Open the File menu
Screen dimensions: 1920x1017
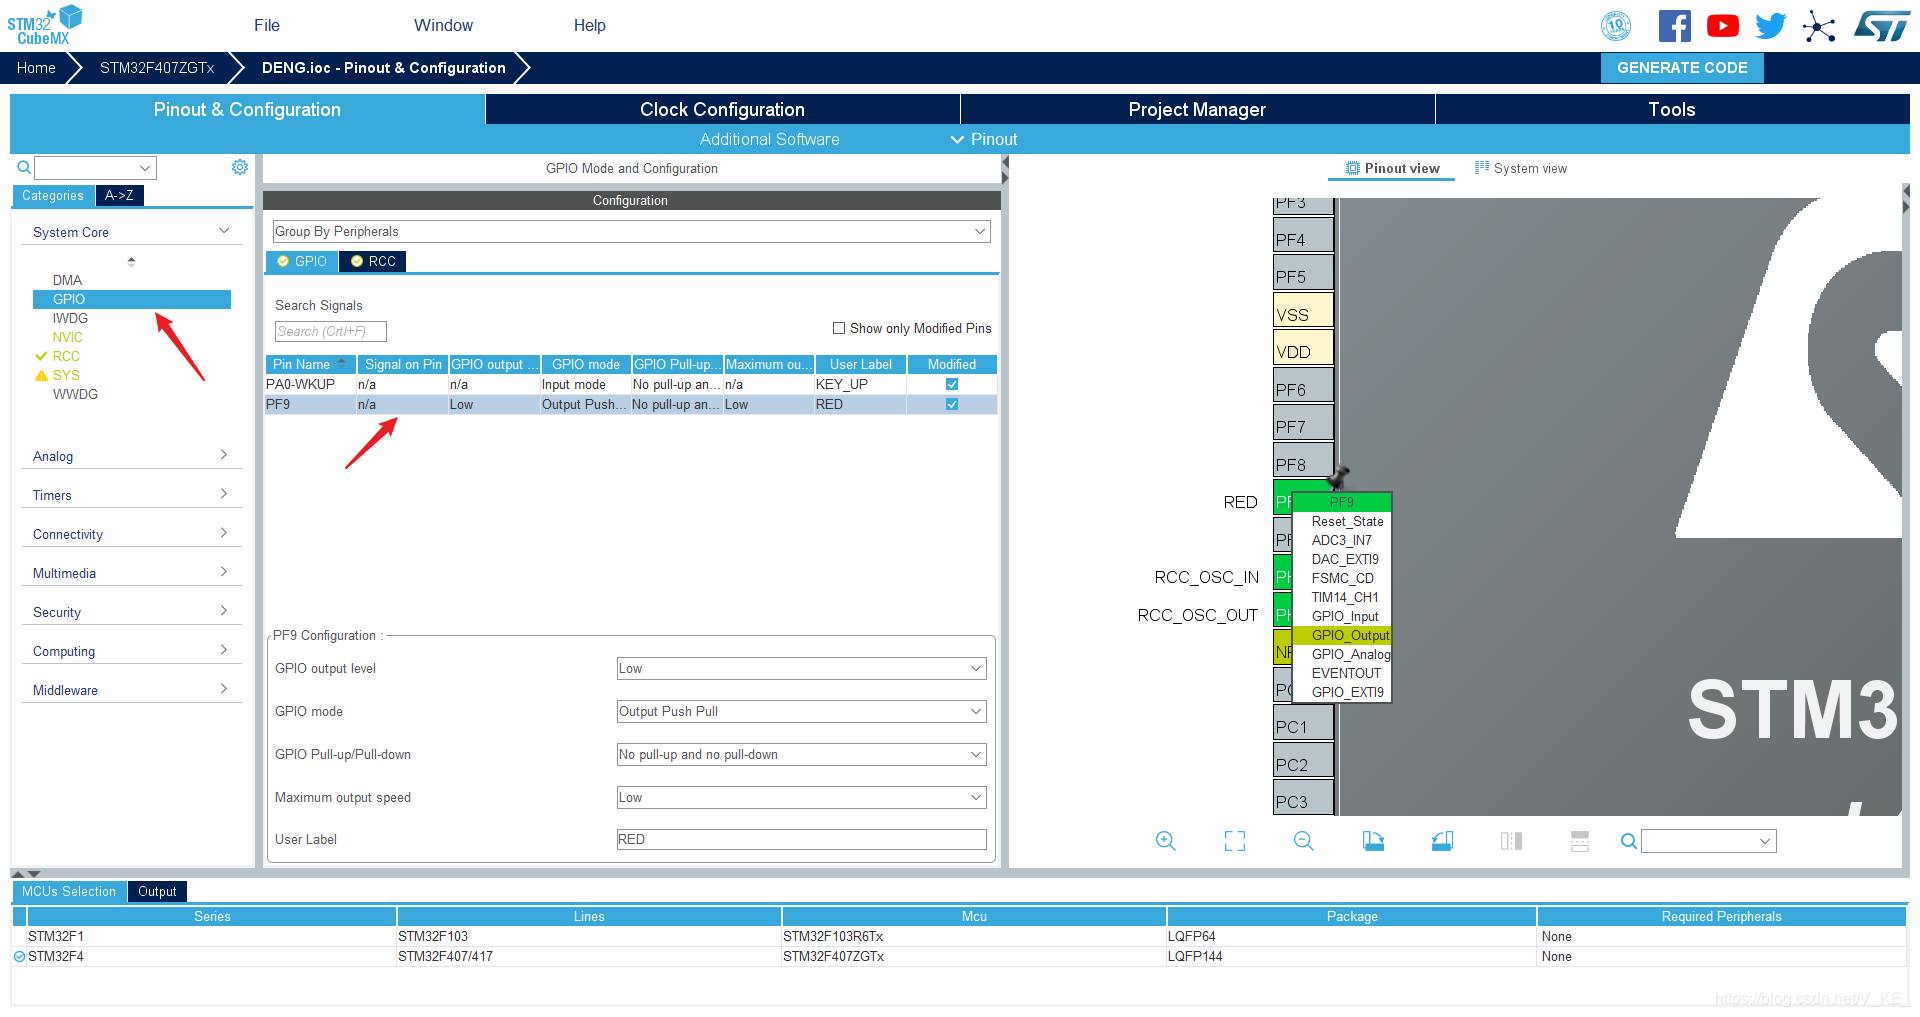click(267, 25)
